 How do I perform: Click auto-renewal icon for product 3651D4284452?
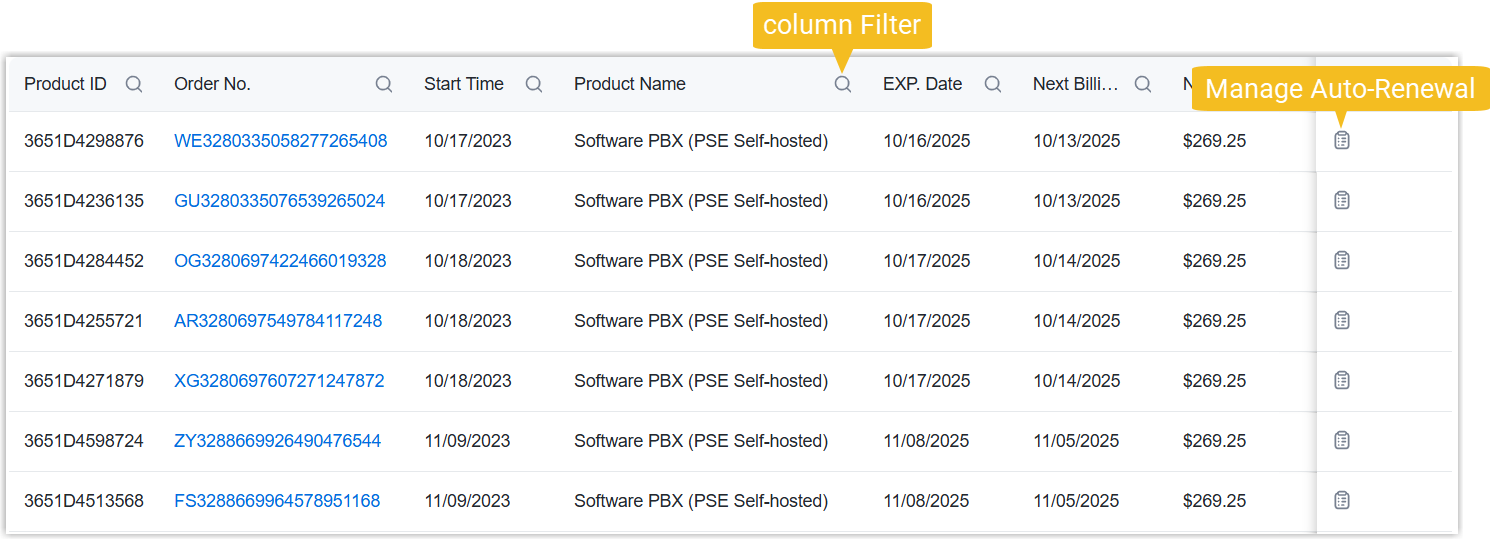click(x=1342, y=261)
